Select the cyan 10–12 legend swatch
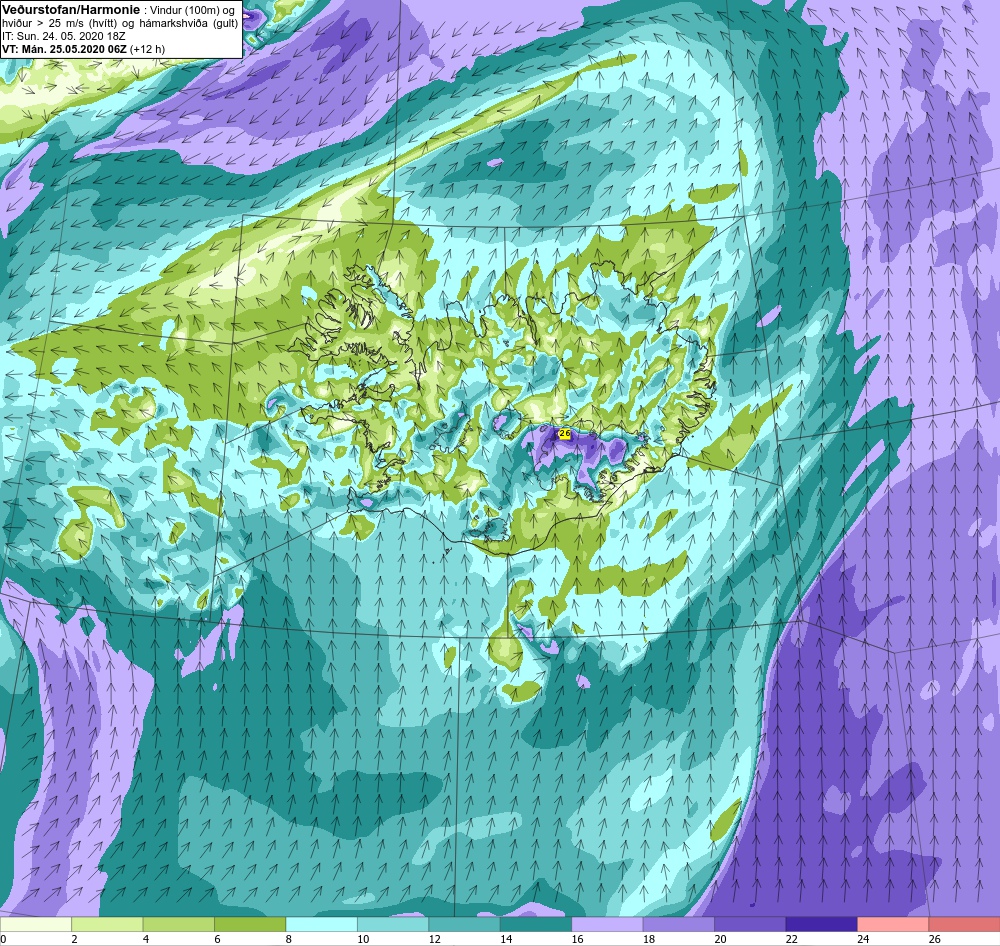The image size is (1000, 946). (393, 924)
